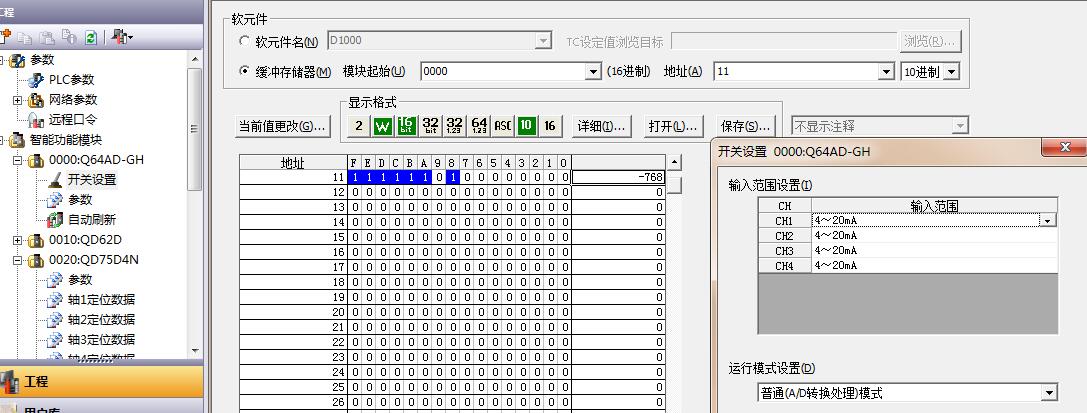Select binary display format button

(x=359, y=126)
